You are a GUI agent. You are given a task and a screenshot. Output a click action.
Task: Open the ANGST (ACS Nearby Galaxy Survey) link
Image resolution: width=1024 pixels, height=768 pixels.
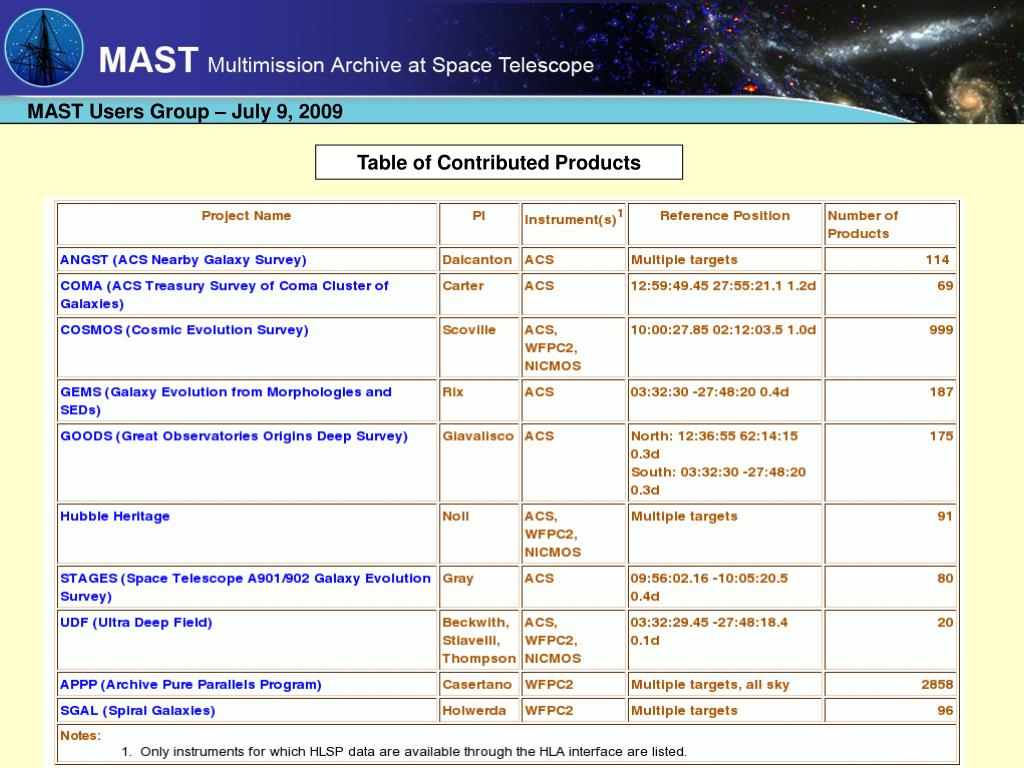coord(183,259)
